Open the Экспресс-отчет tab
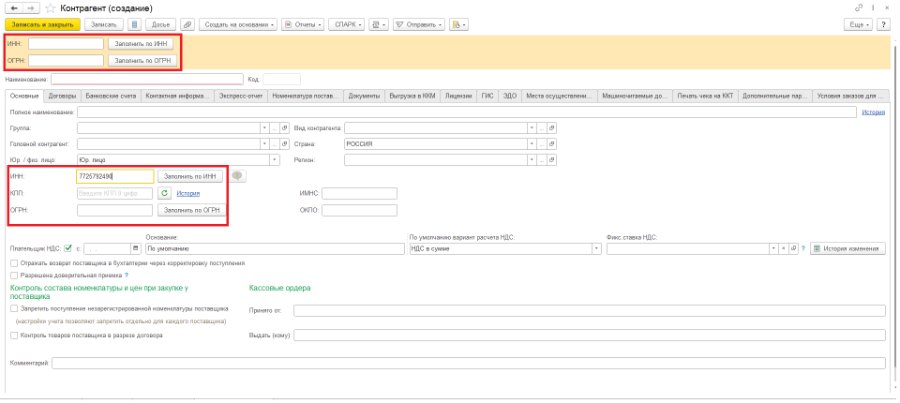900x403 pixels. (x=241, y=96)
